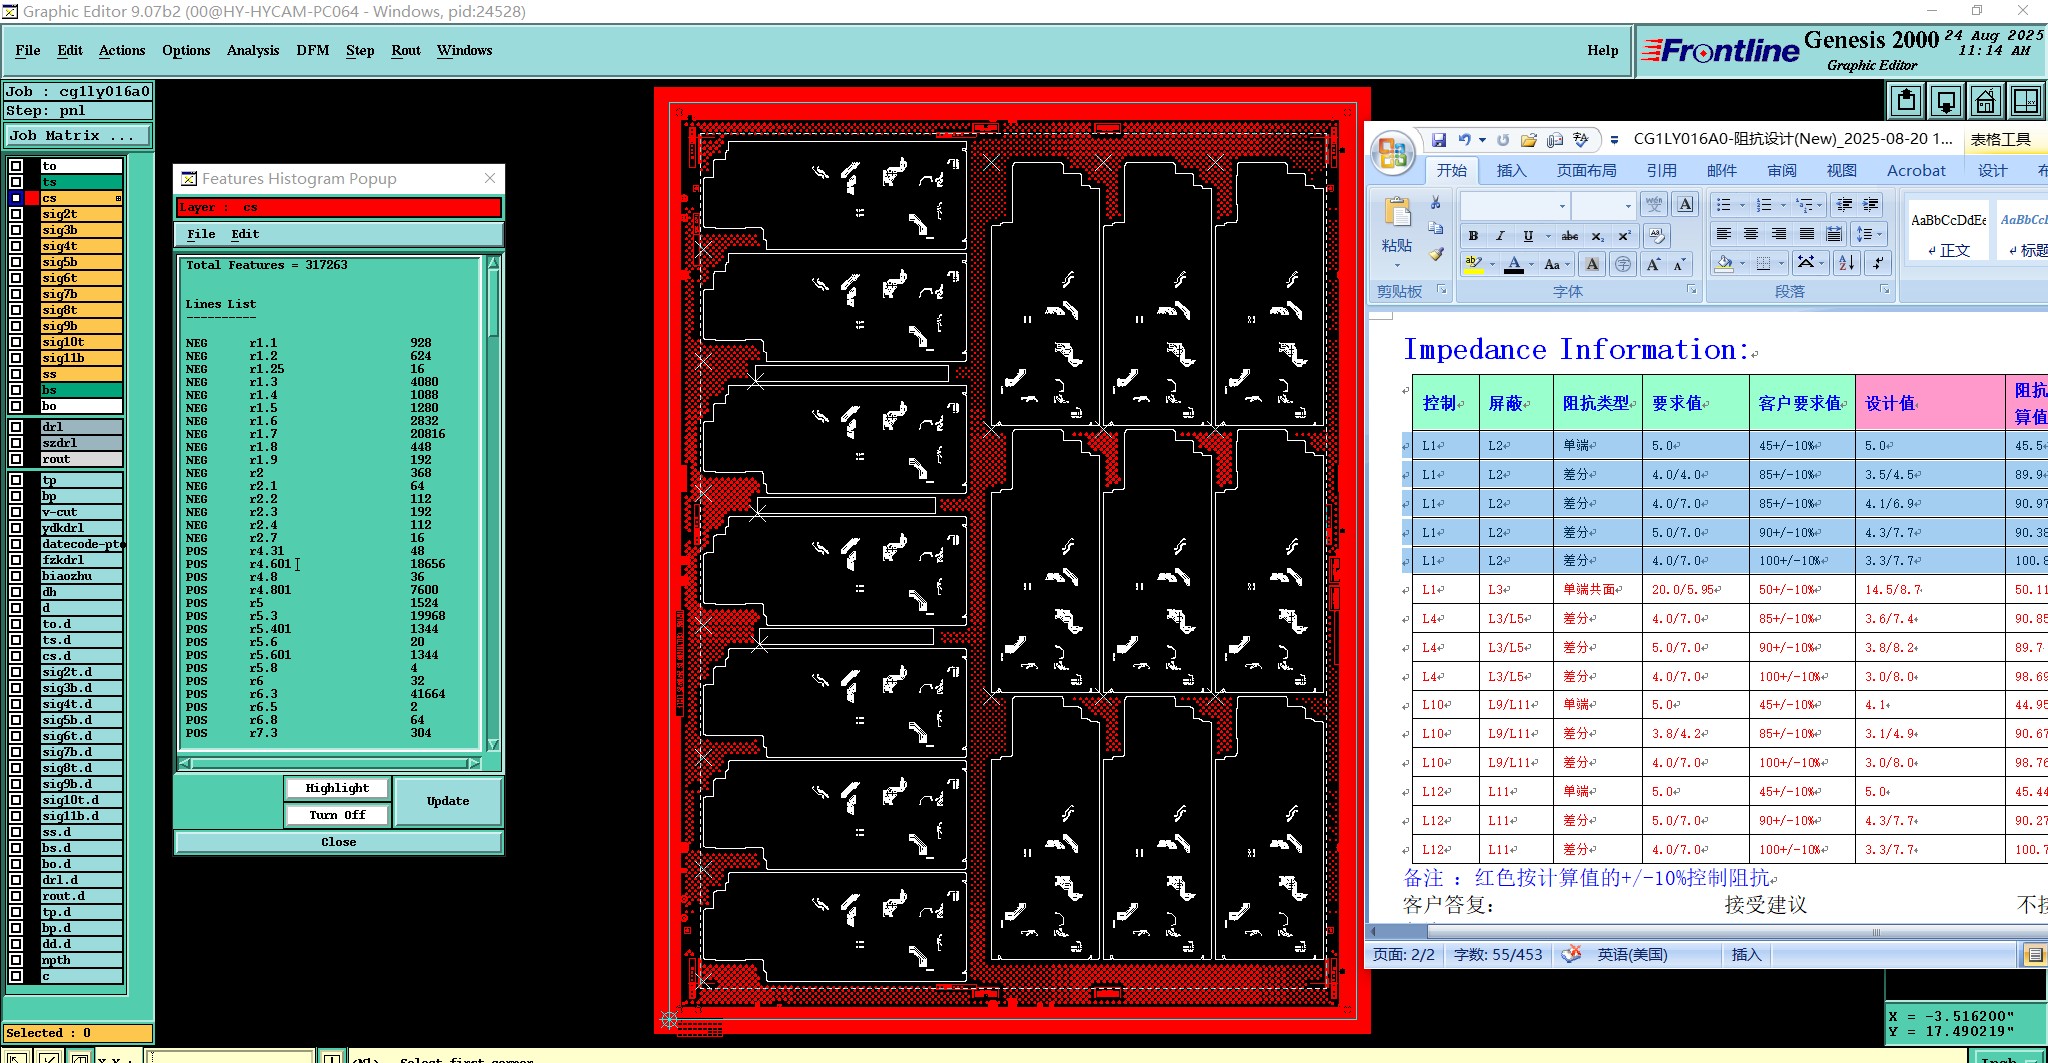
Task: Show or hide paragraph marks
Action: pyautogui.click(x=1878, y=263)
